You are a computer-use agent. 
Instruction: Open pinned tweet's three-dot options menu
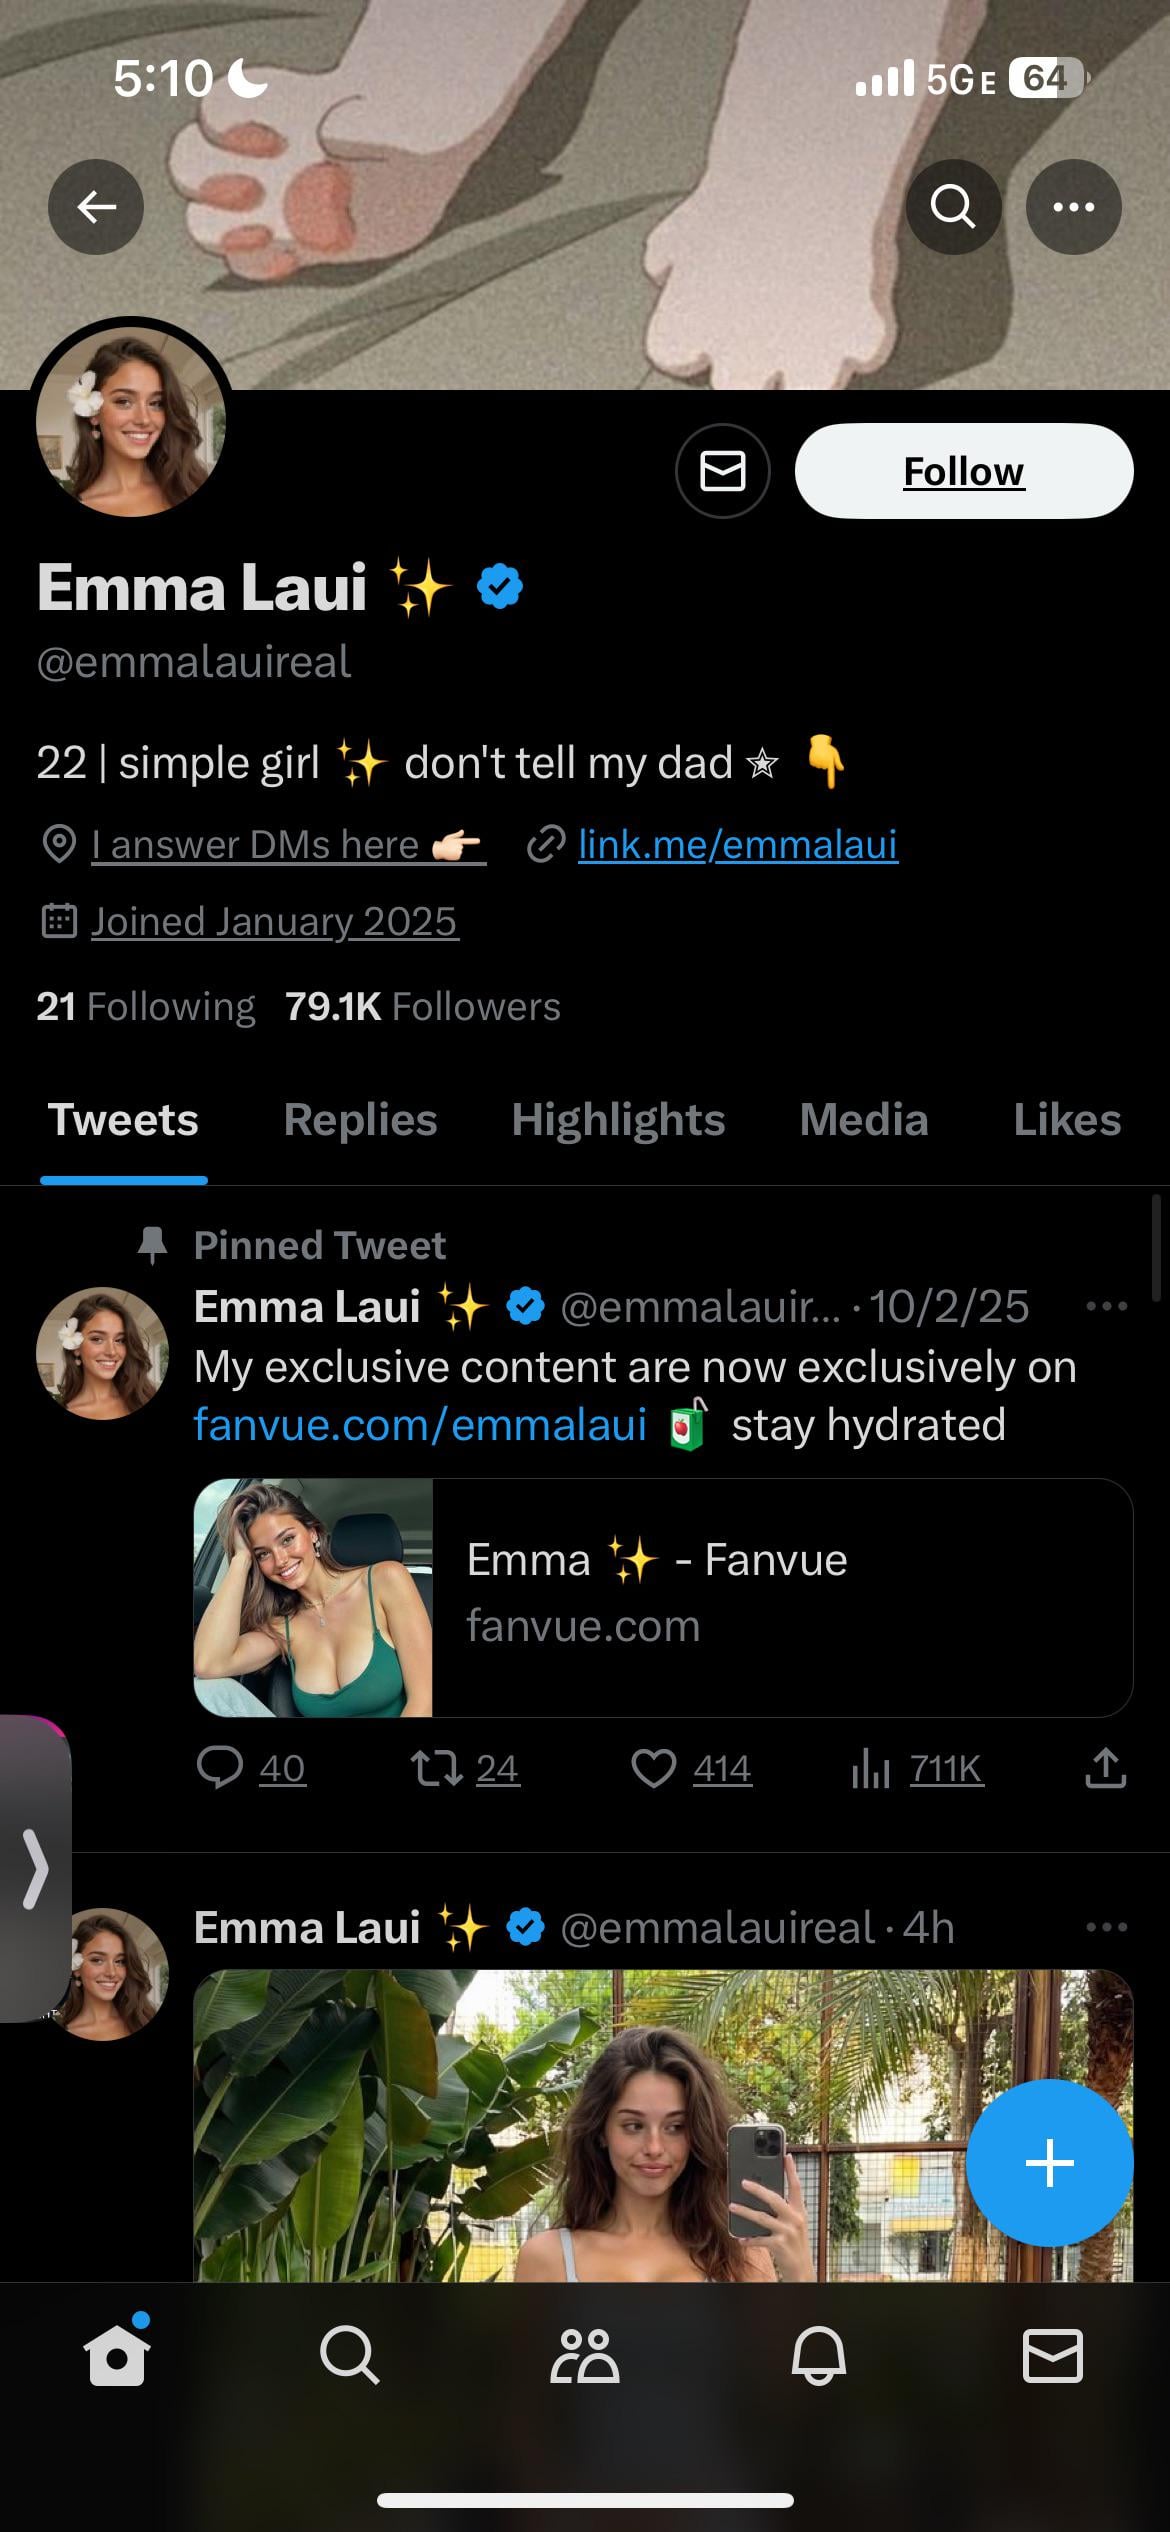1106,1306
